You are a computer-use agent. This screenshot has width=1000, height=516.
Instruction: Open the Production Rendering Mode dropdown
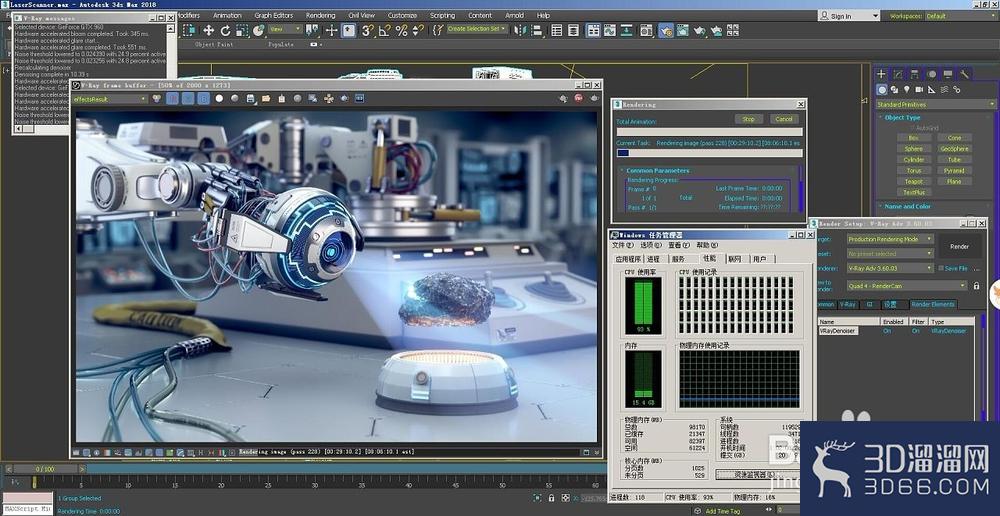[x=890, y=239]
